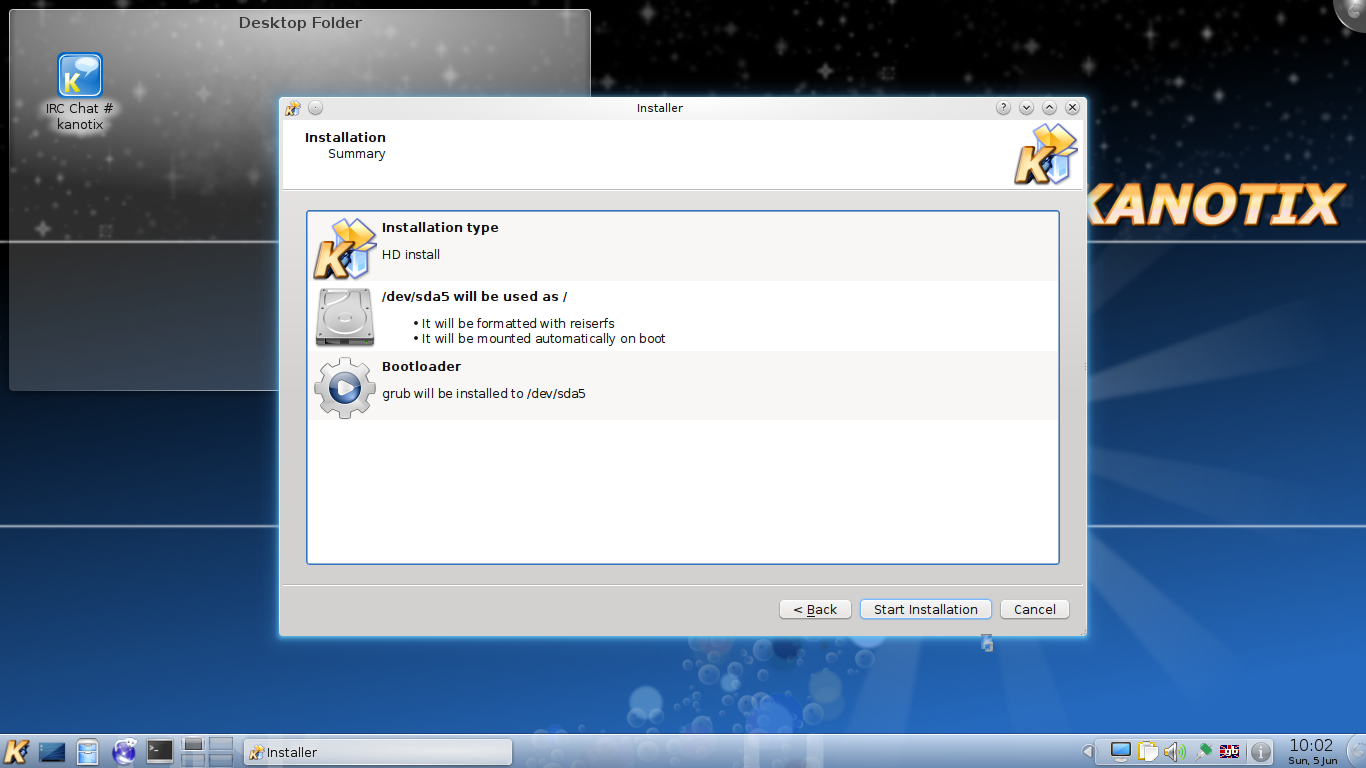Launch the Konqueror web browser globe icon
Screen dimensions: 1366x768
(x=125, y=751)
